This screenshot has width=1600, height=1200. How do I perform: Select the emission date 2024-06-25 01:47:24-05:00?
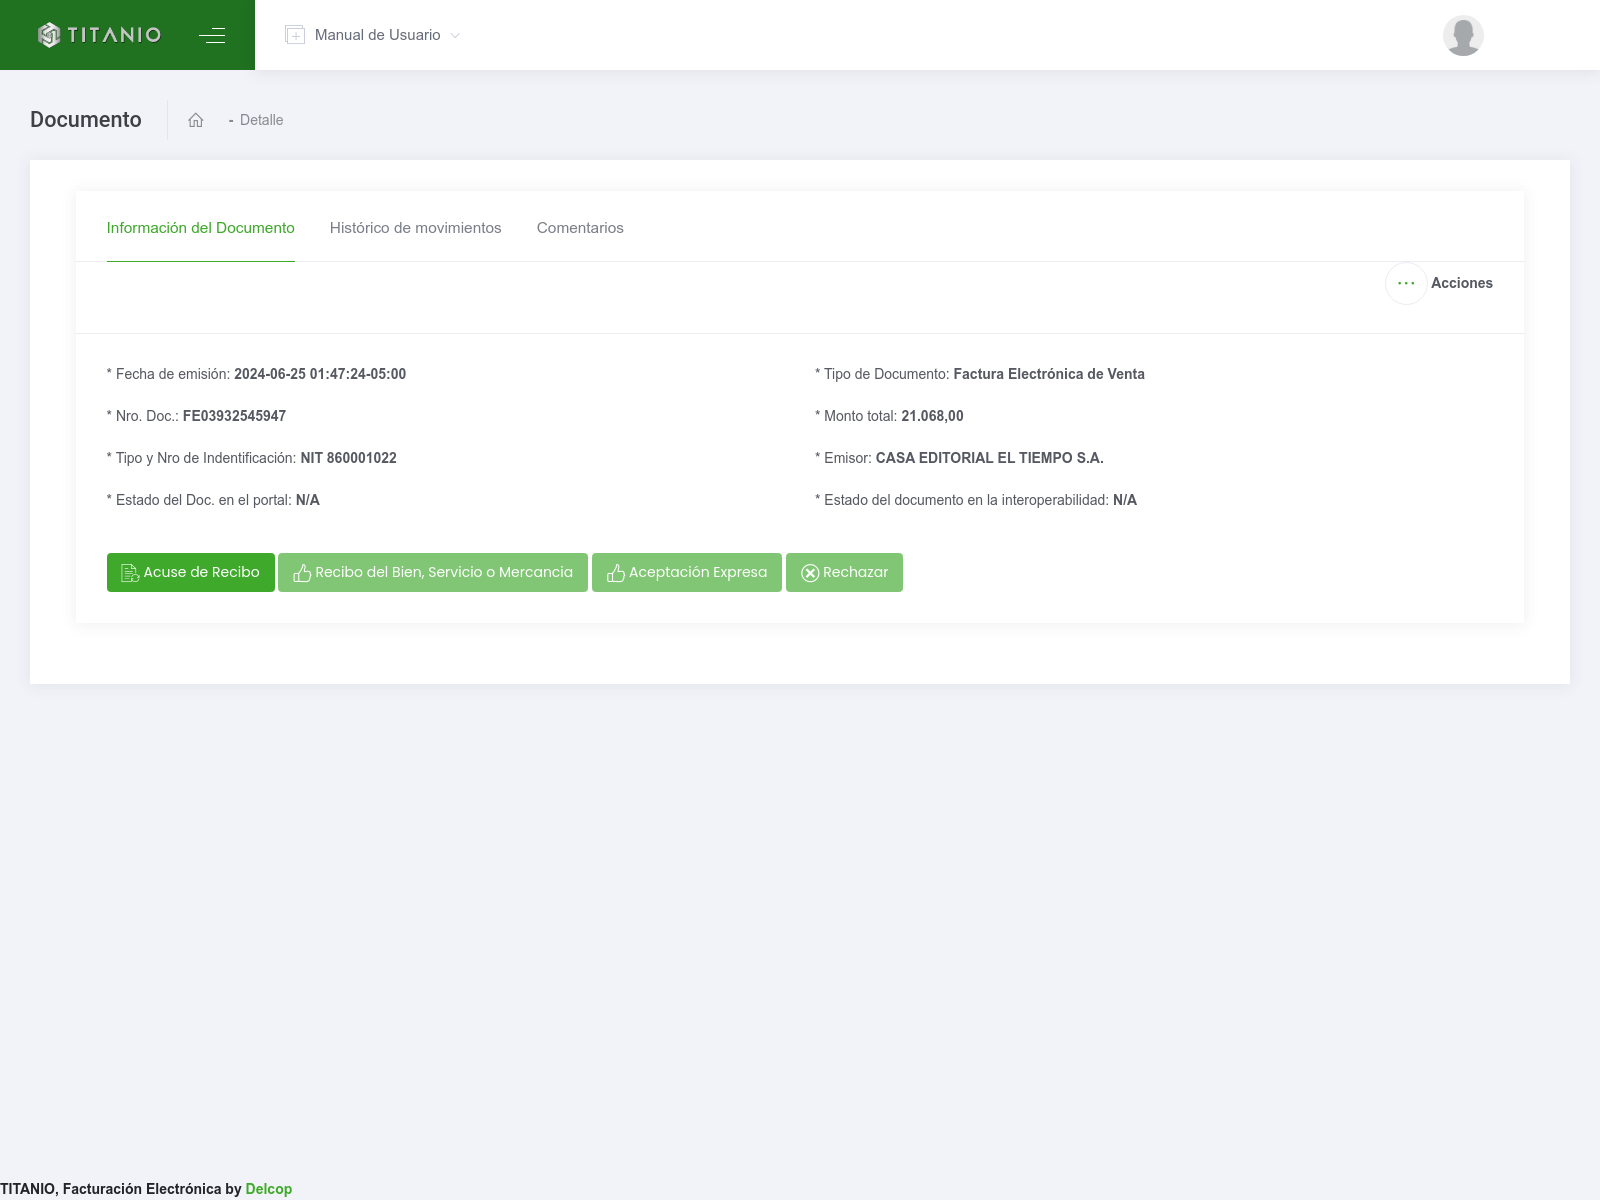tap(320, 374)
